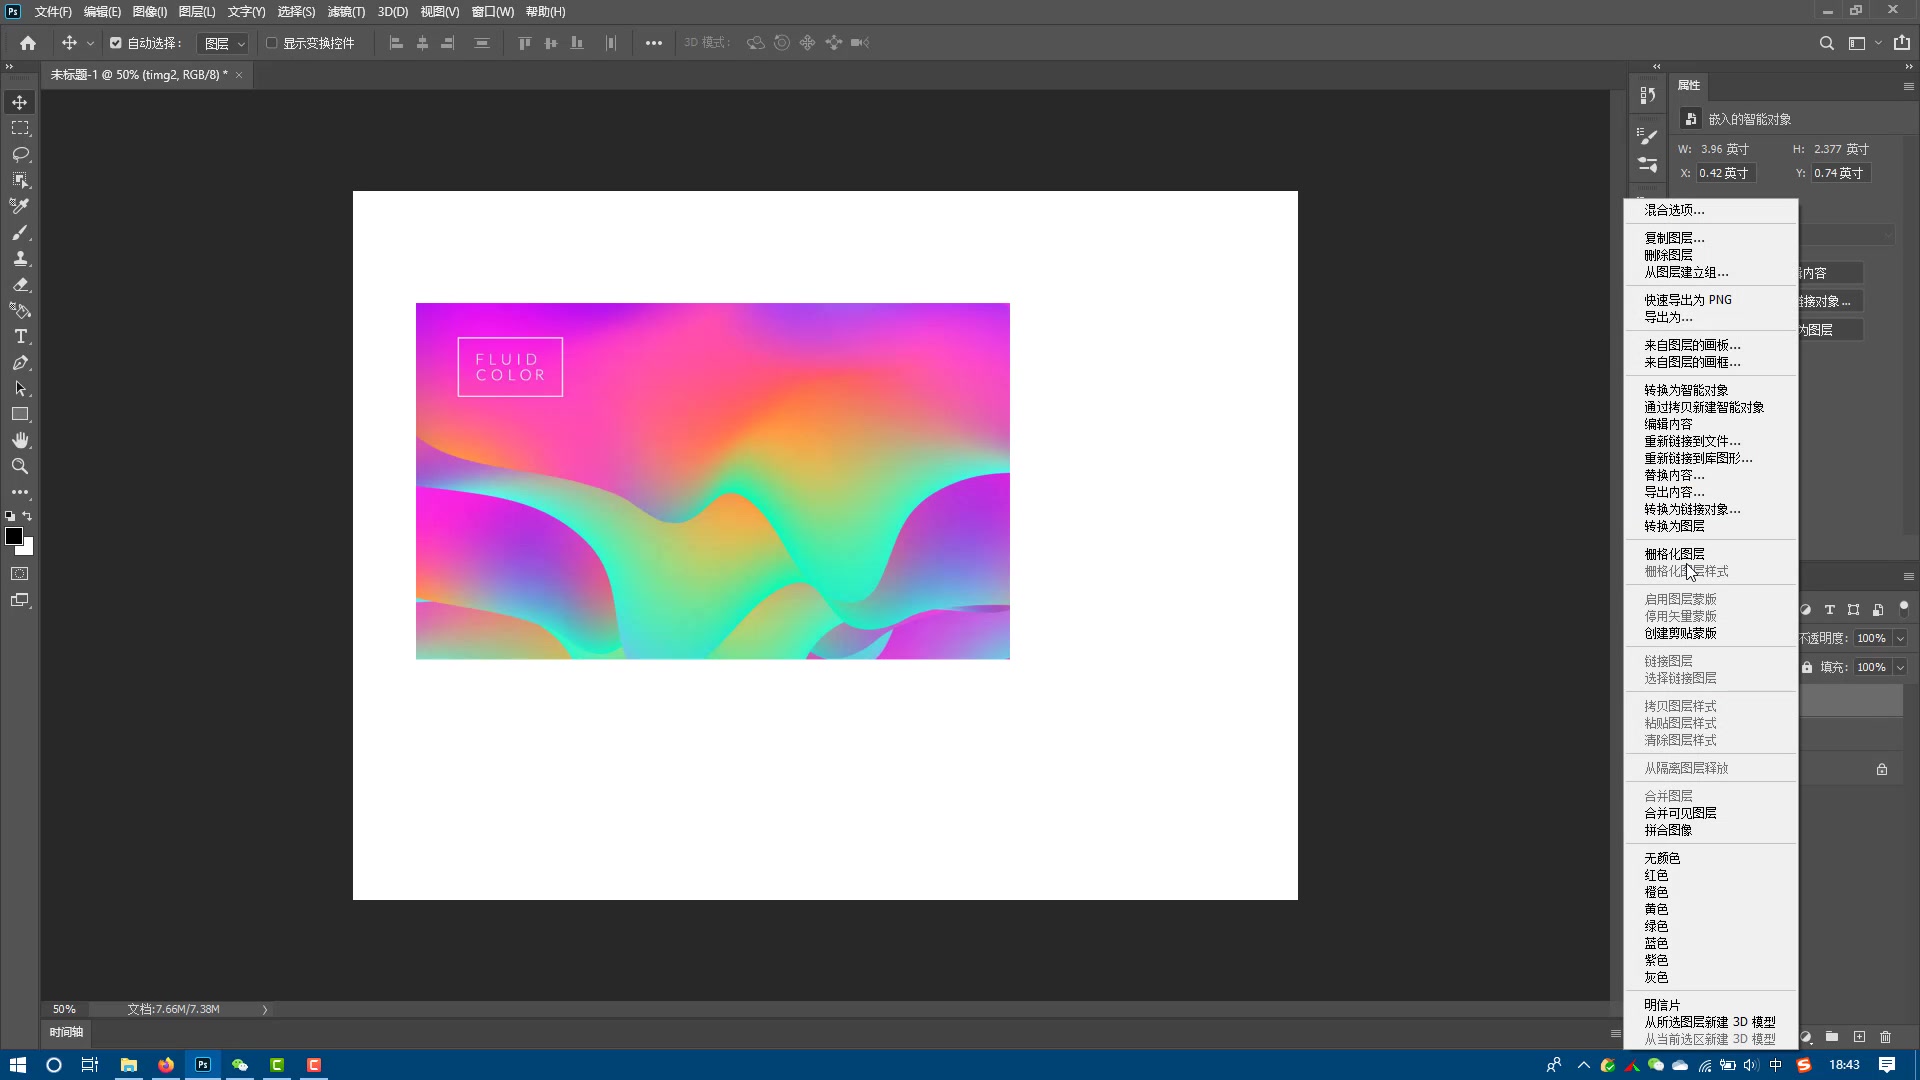This screenshot has width=1920, height=1080.
Task: Select the Pen tool
Action: pyautogui.click(x=20, y=362)
